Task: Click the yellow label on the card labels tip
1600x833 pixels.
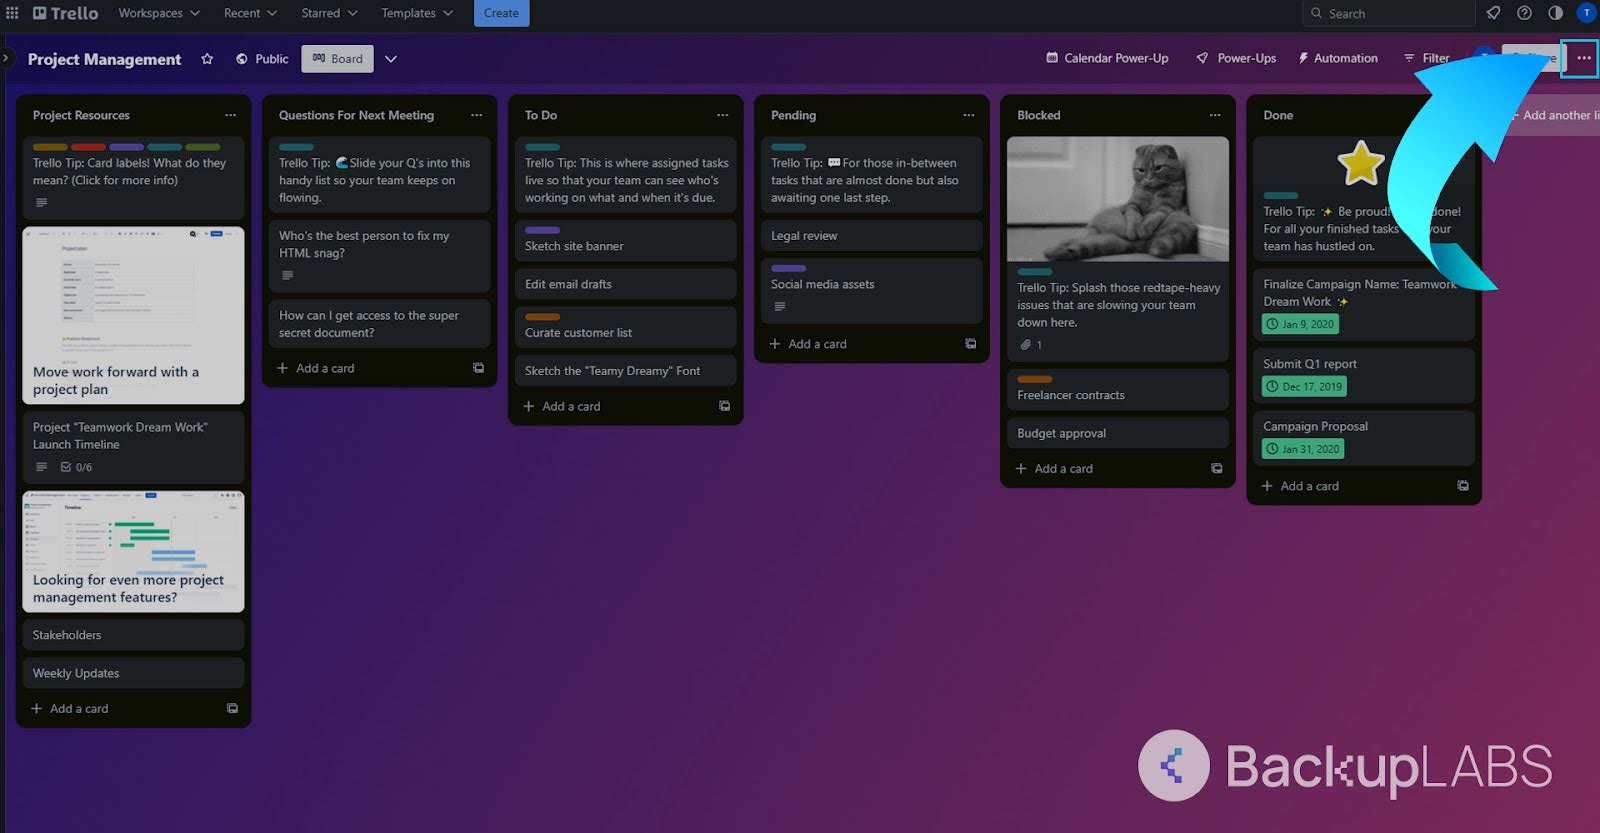Action: [x=50, y=147]
